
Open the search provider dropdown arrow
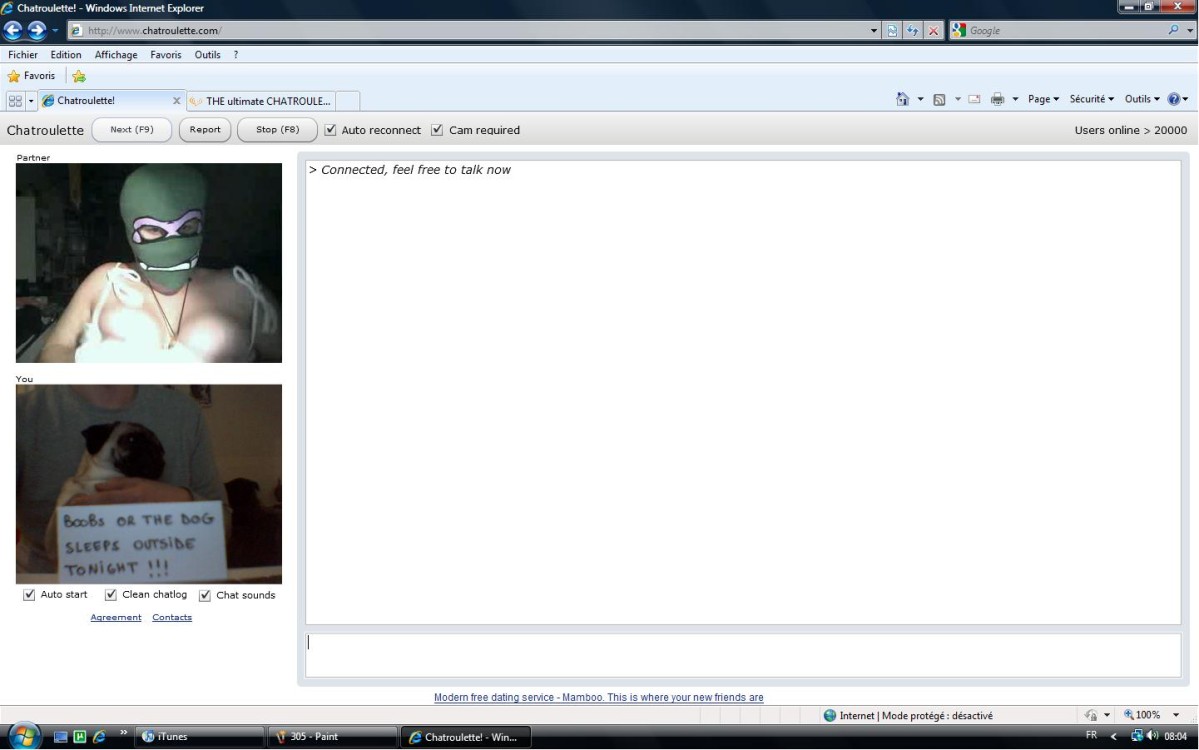coord(1190,31)
